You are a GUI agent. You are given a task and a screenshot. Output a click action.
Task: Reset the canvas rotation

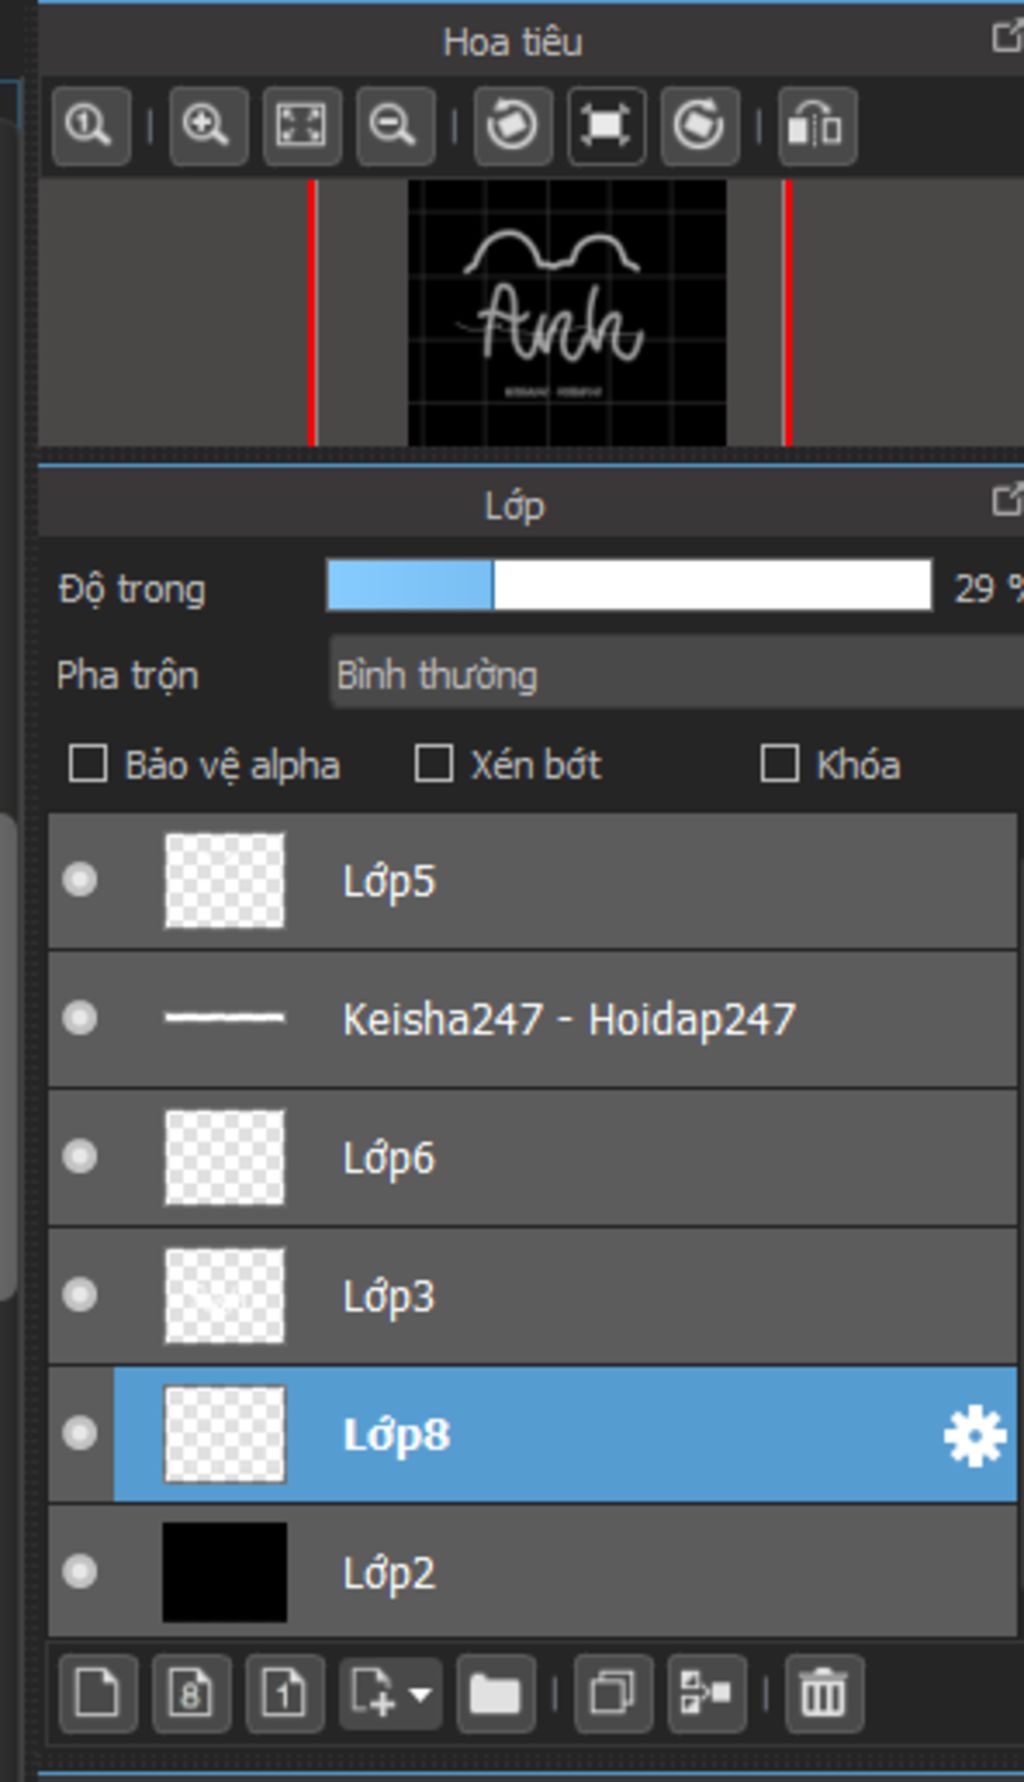(606, 126)
